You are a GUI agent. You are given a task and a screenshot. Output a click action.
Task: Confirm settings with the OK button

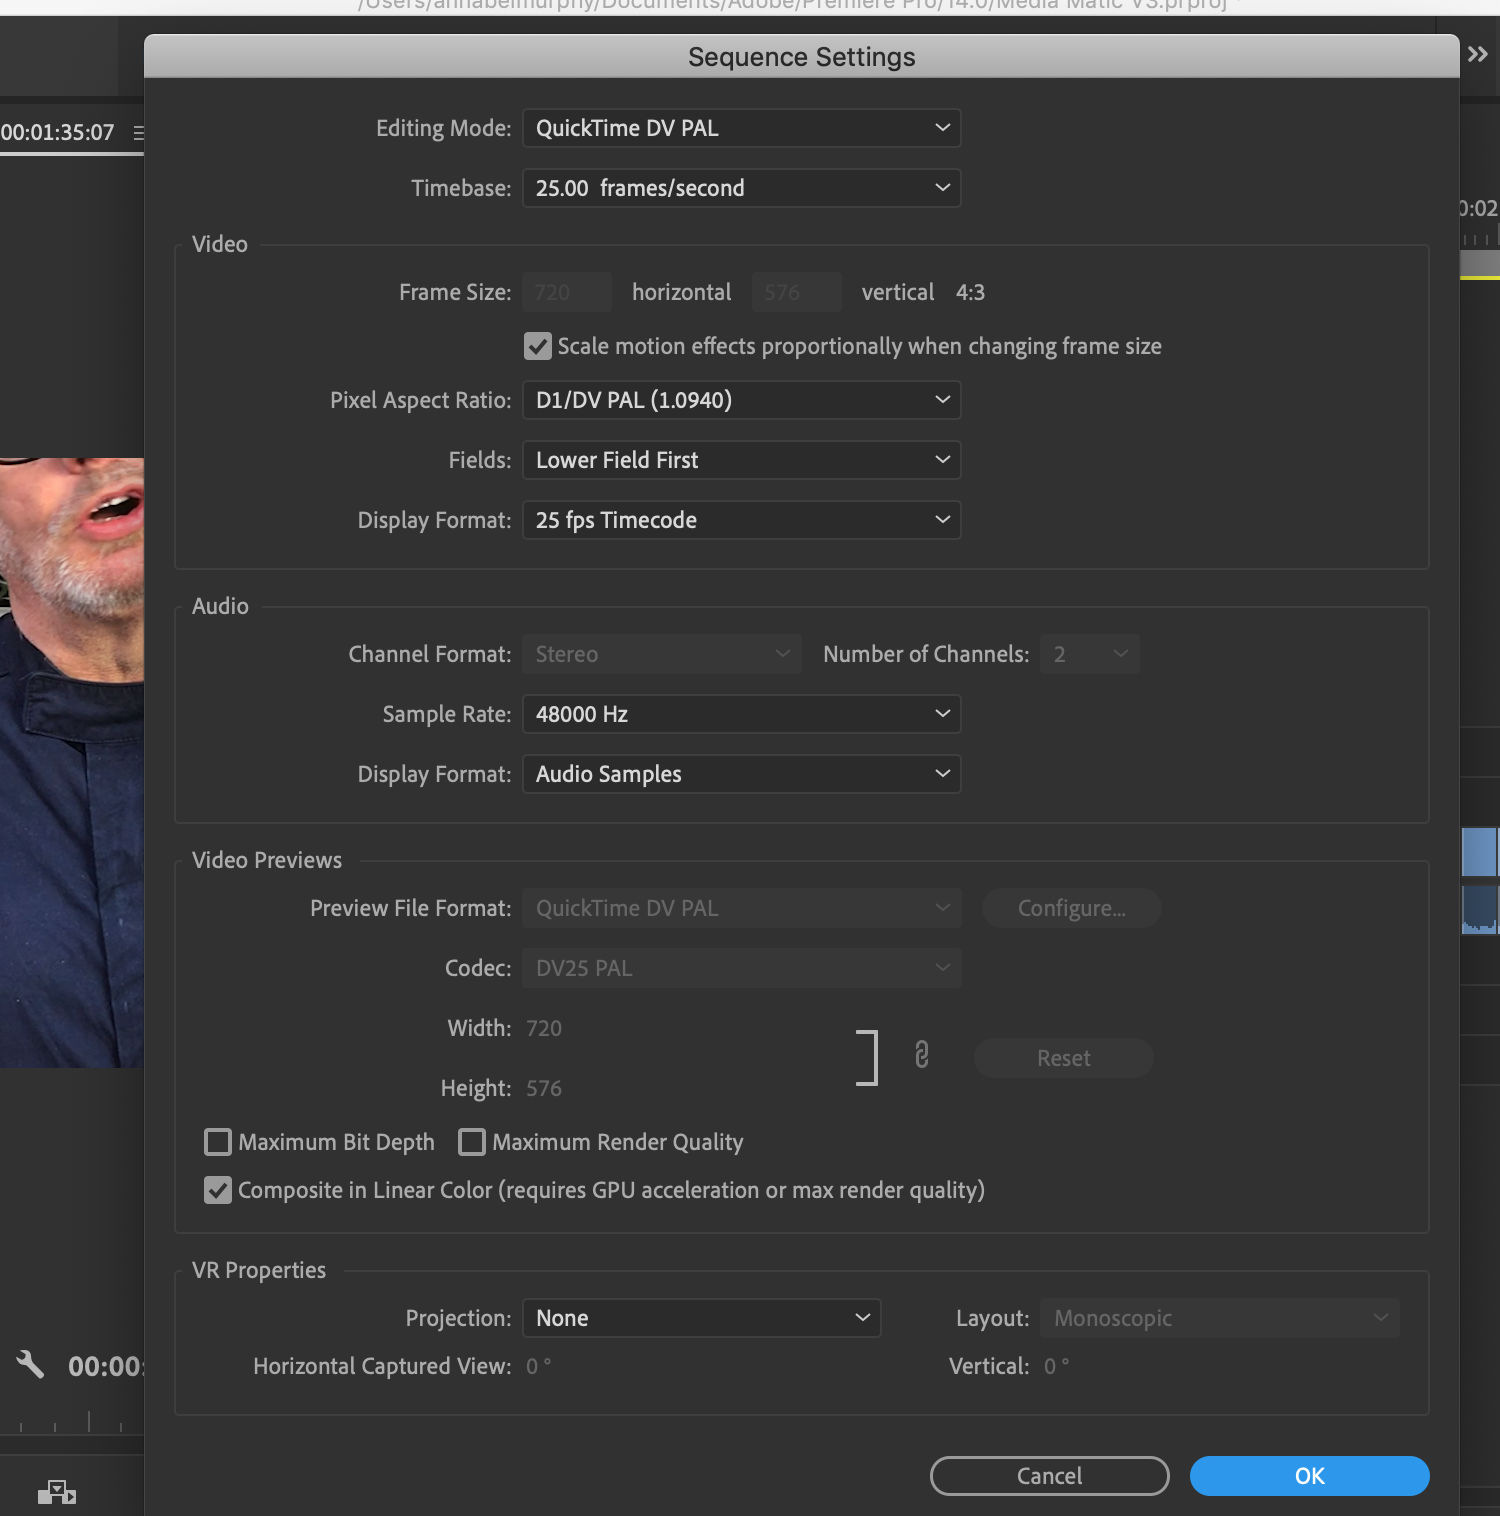[x=1309, y=1476]
